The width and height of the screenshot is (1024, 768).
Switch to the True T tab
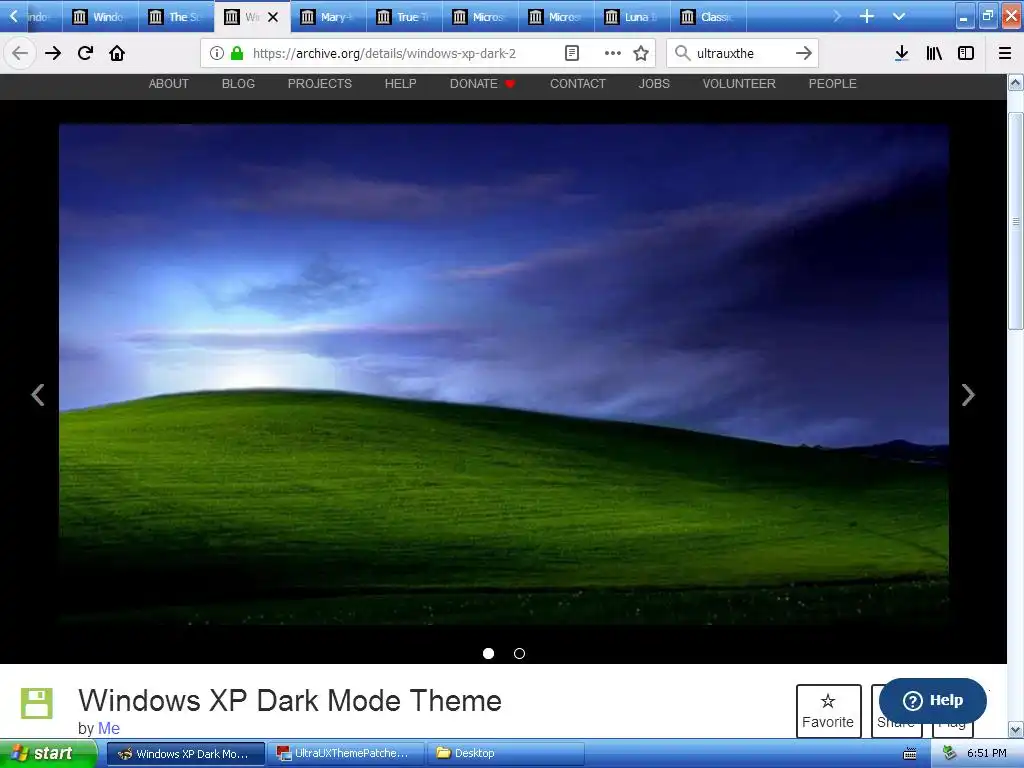[404, 17]
